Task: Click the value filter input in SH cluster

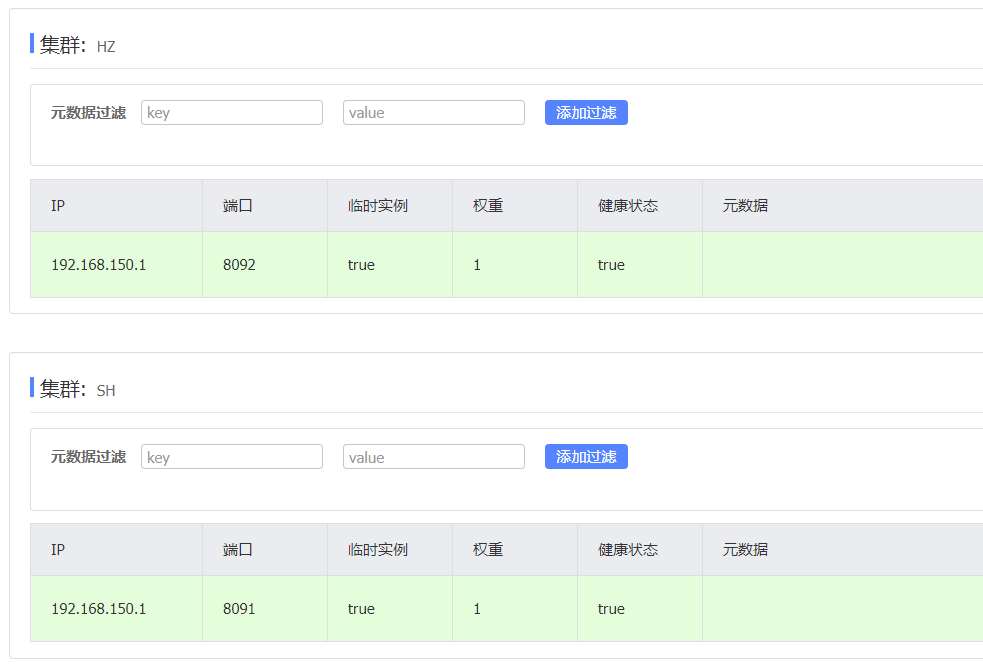Action: coord(433,457)
